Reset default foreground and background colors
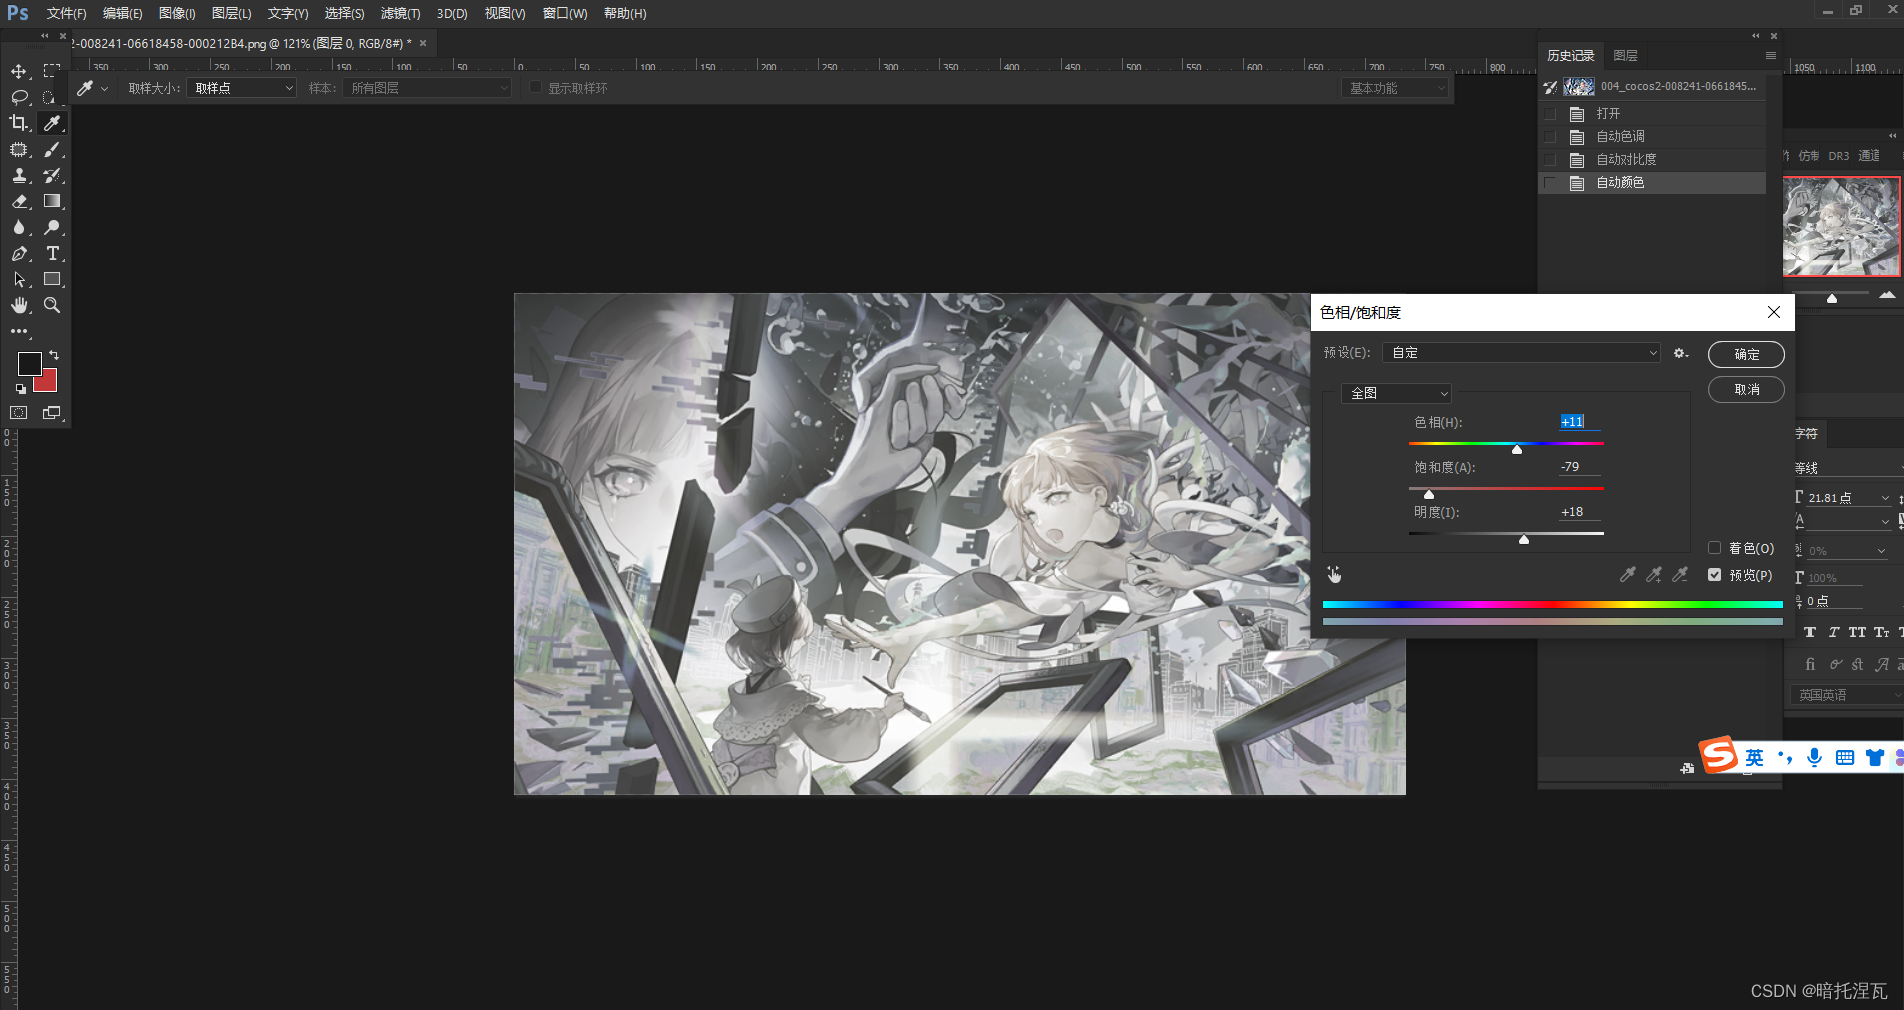This screenshot has width=1904, height=1010. (21, 389)
